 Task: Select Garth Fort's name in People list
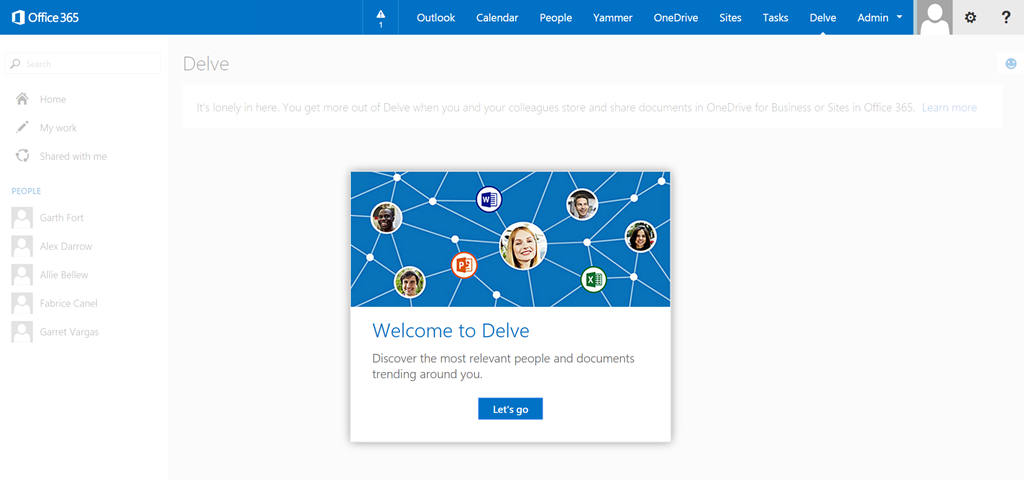[61, 217]
